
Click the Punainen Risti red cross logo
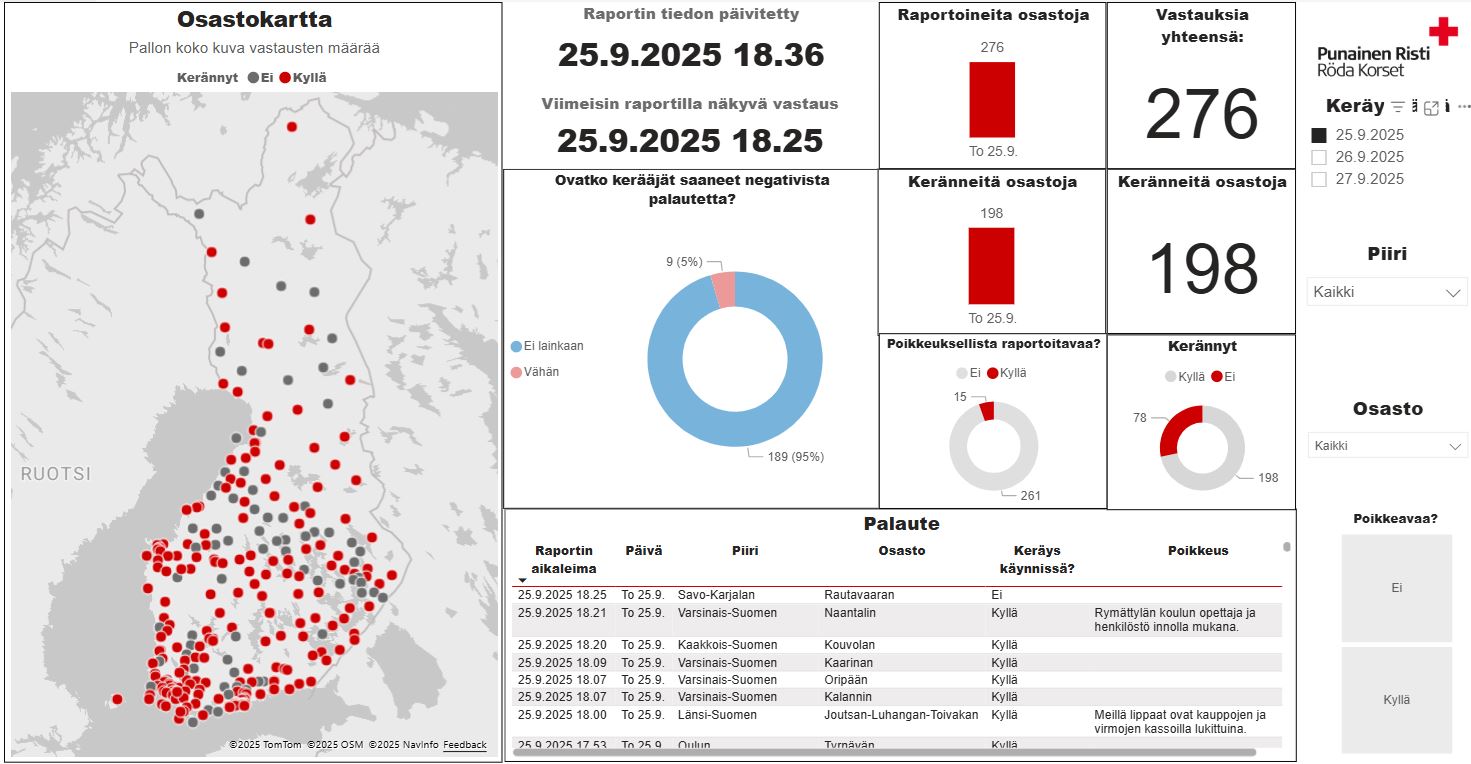point(1442,32)
